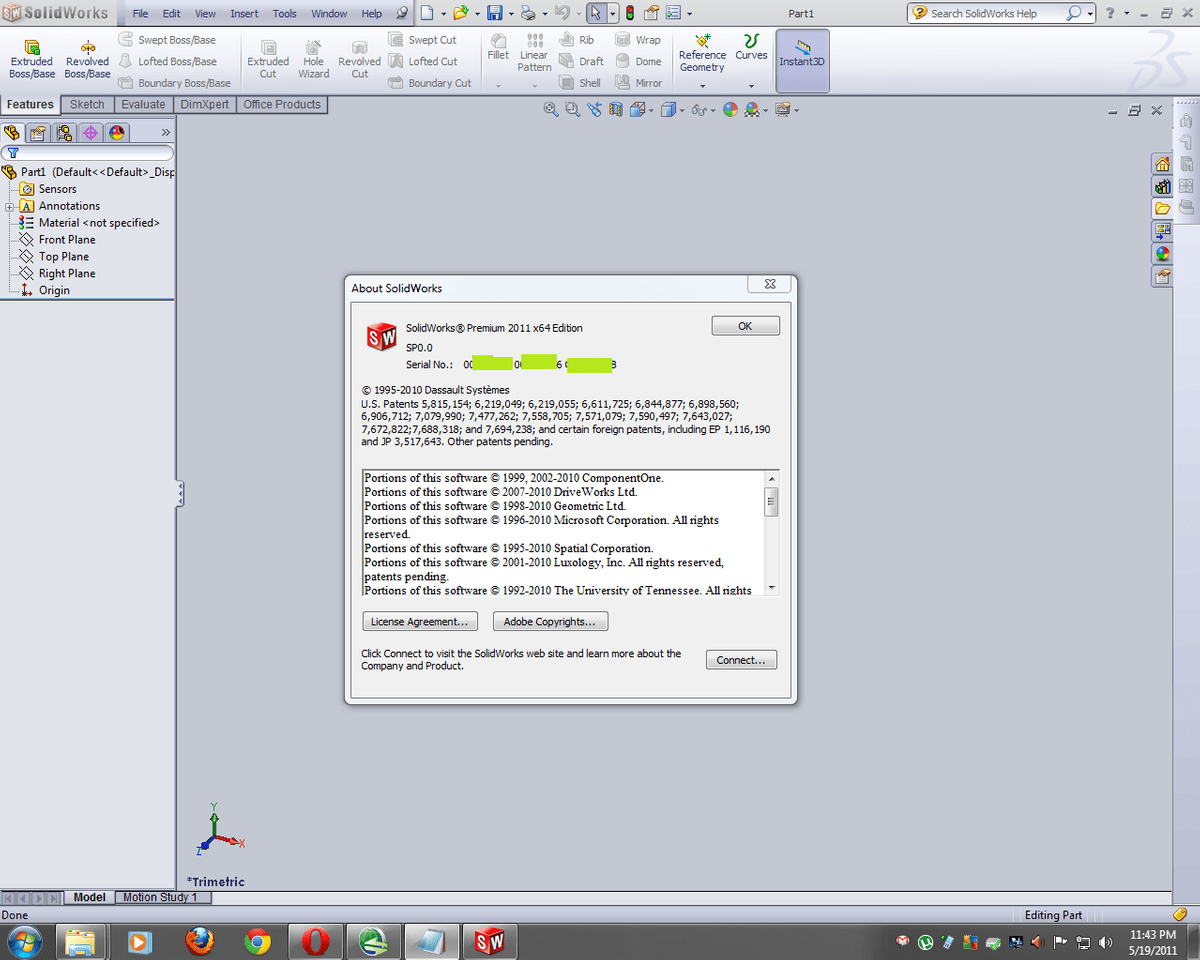The image size is (1200, 960).
Task: Open the Insert menu
Action: [x=244, y=14]
